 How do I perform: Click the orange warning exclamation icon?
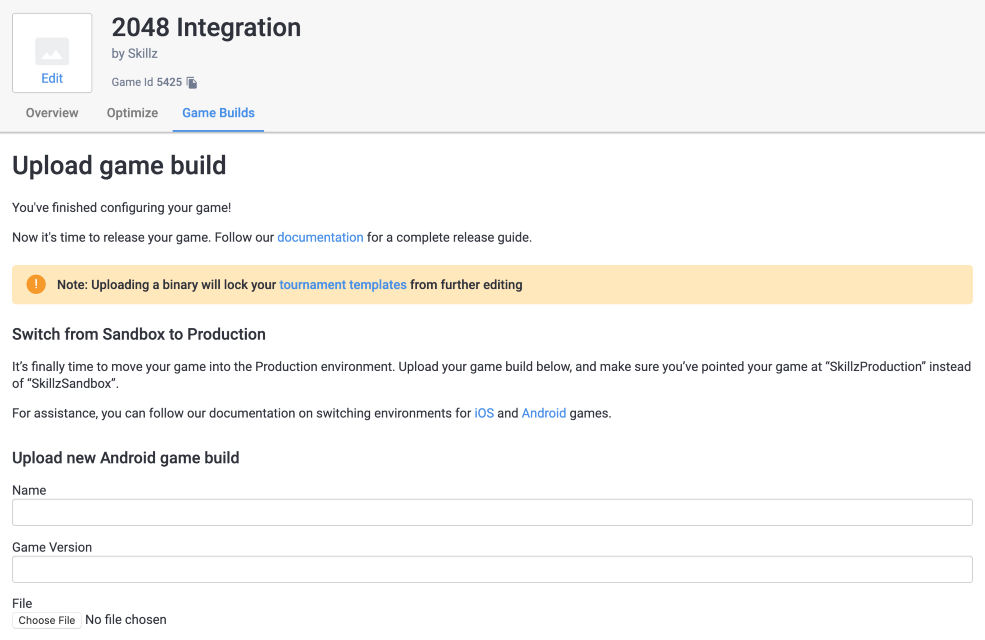pos(36,285)
